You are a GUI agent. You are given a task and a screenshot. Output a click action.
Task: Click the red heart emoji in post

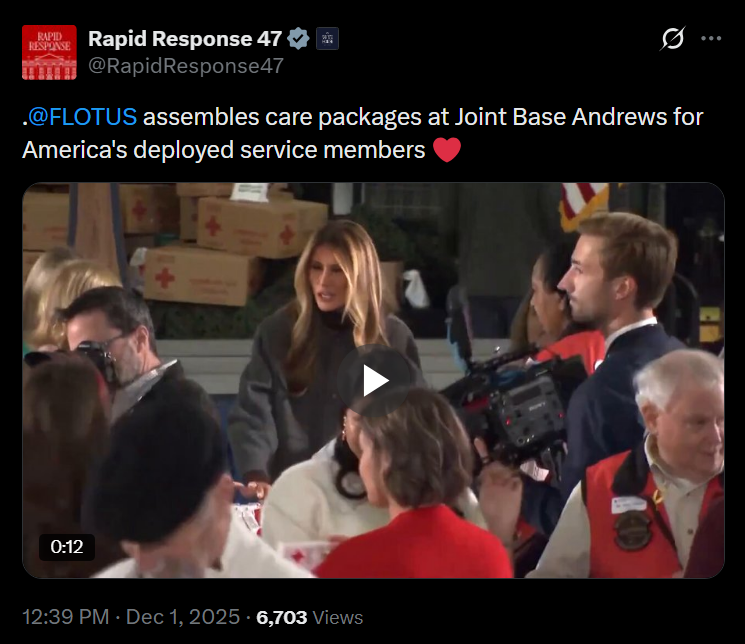(447, 150)
